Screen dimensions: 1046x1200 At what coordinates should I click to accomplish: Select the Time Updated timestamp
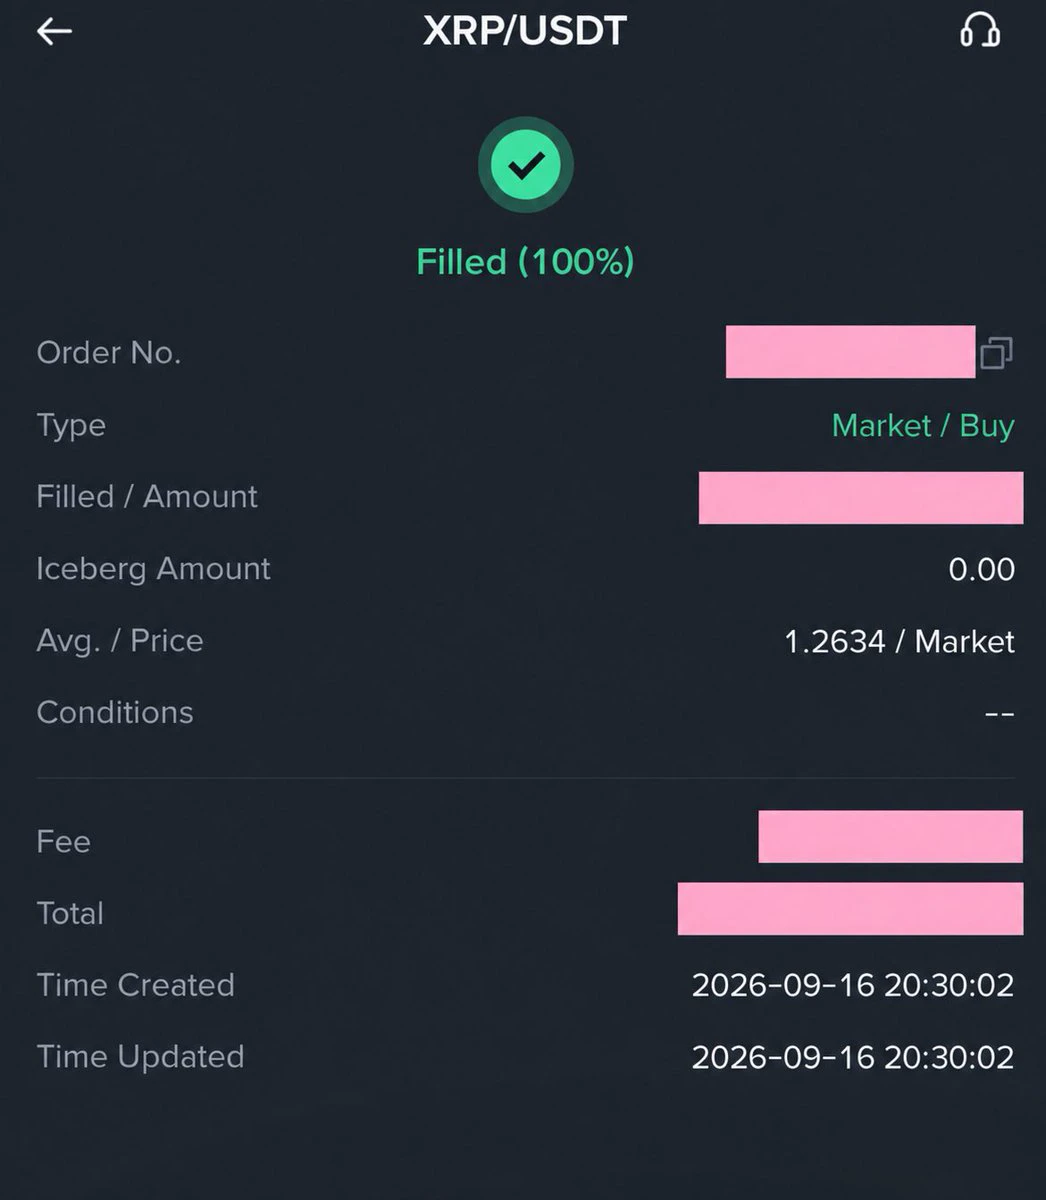[x=853, y=1057]
